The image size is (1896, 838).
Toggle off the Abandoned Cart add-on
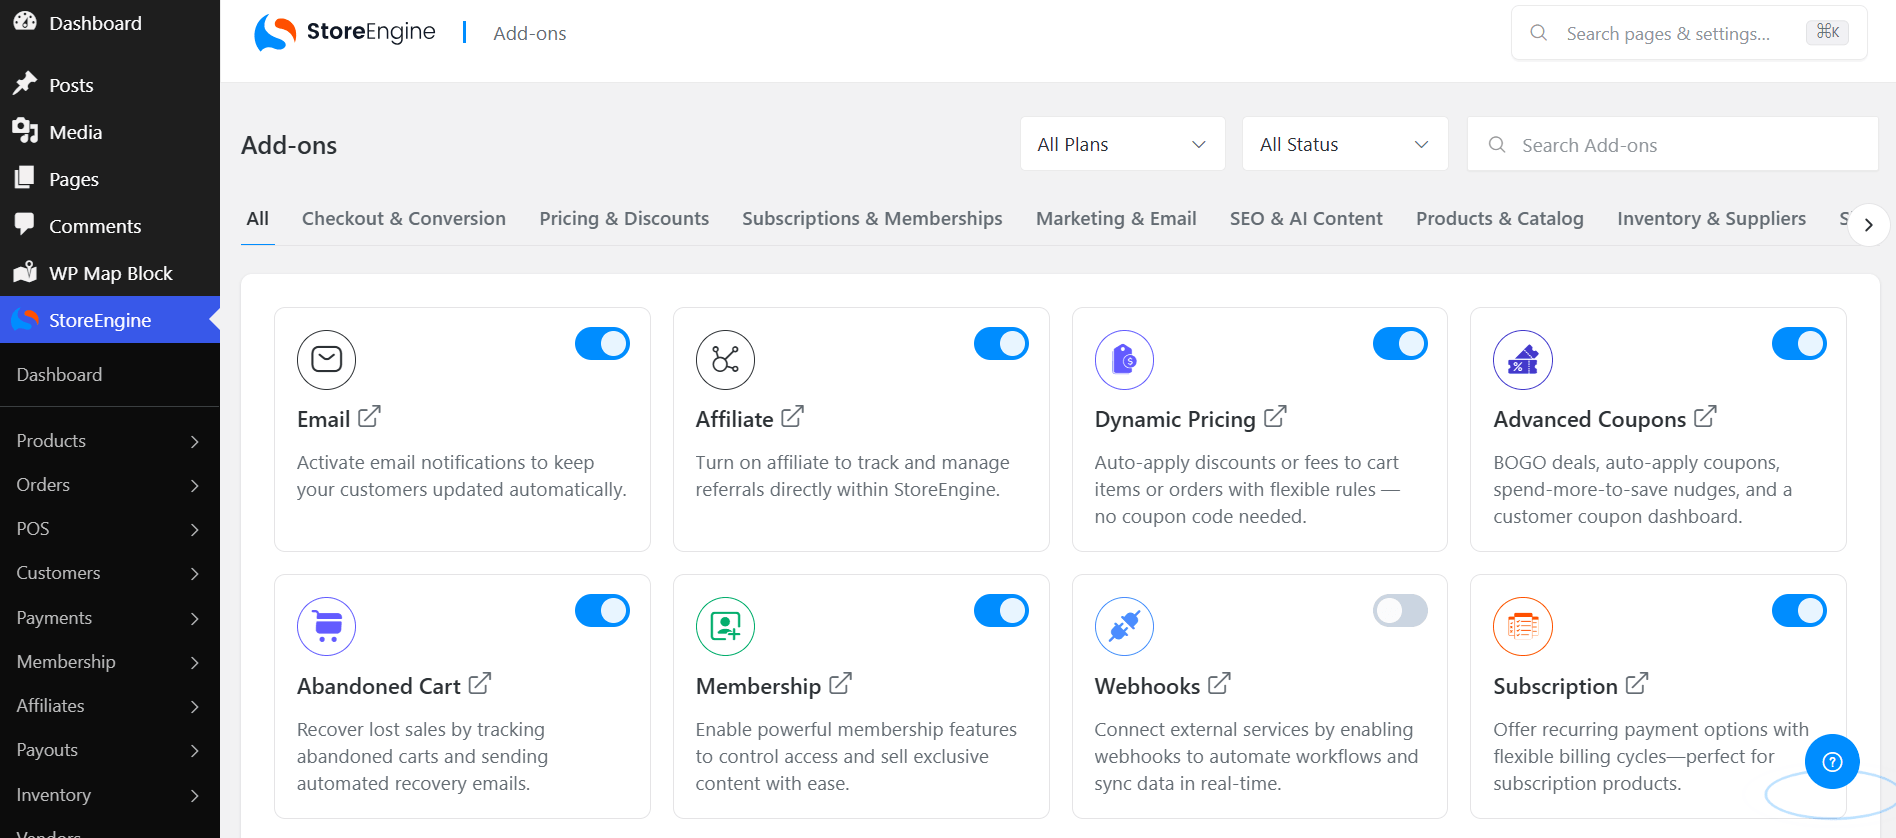pyautogui.click(x=602, y=611)
